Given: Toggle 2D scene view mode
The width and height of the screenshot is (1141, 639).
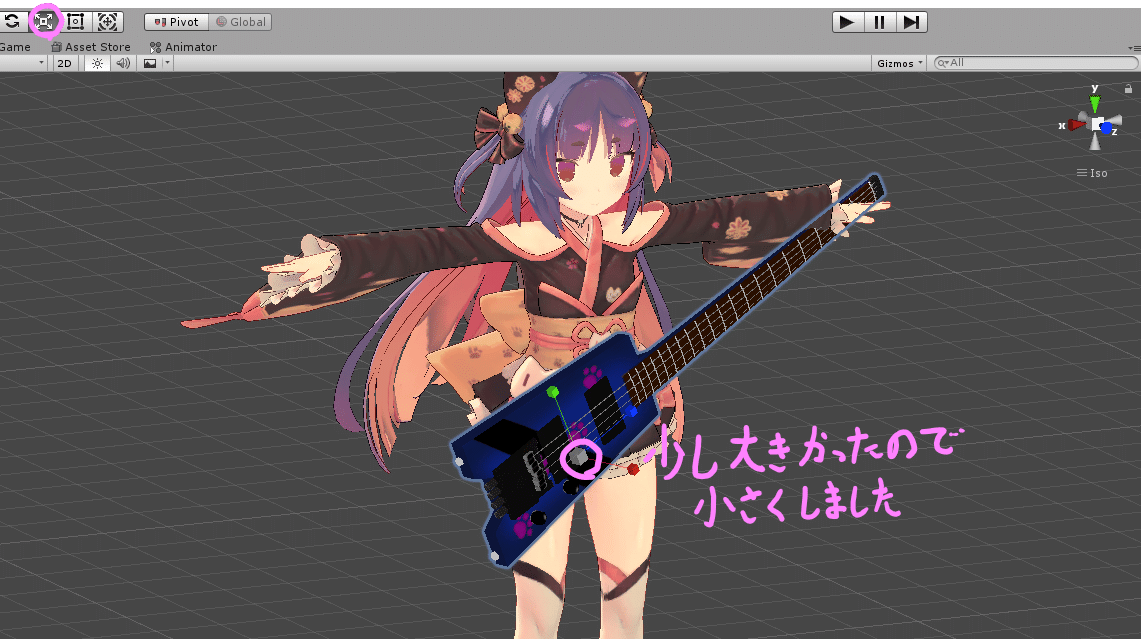Looking at the screenshot, I should [65, 63].
